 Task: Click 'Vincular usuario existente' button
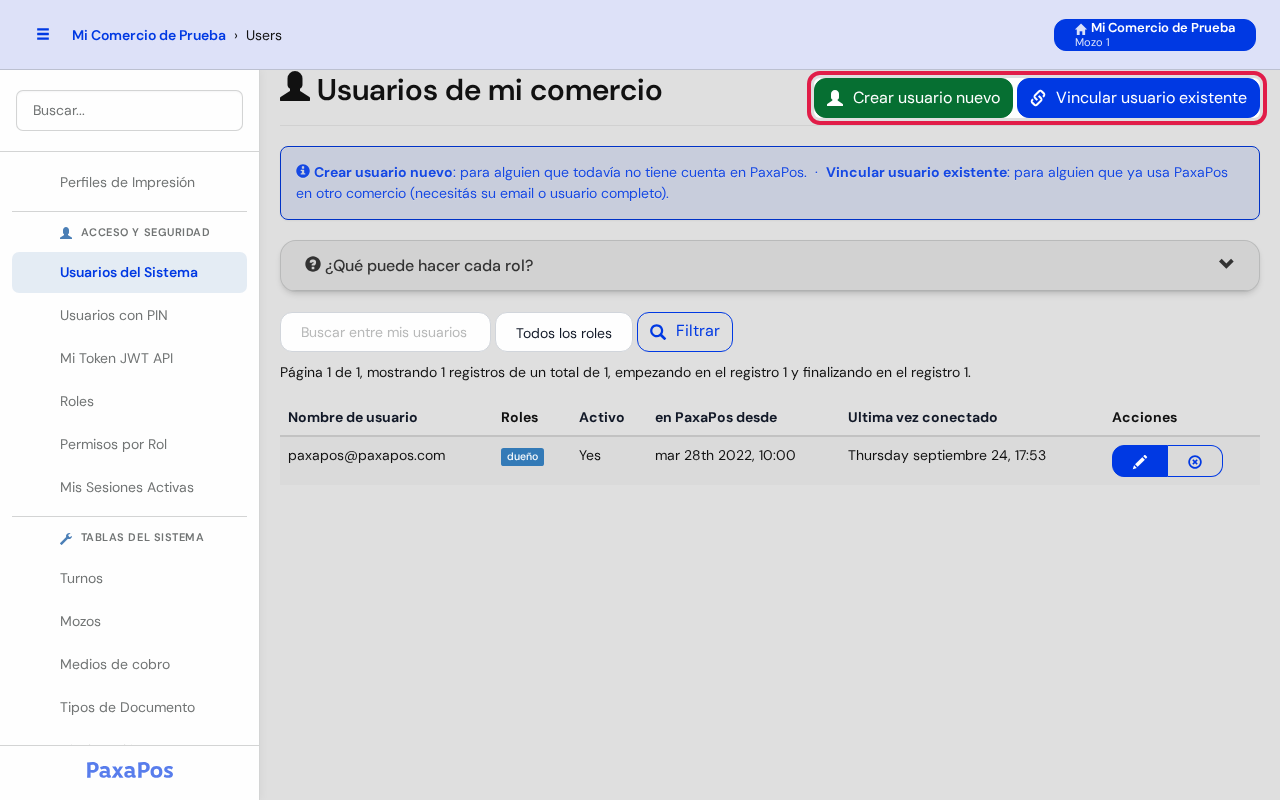point(1138,98)
